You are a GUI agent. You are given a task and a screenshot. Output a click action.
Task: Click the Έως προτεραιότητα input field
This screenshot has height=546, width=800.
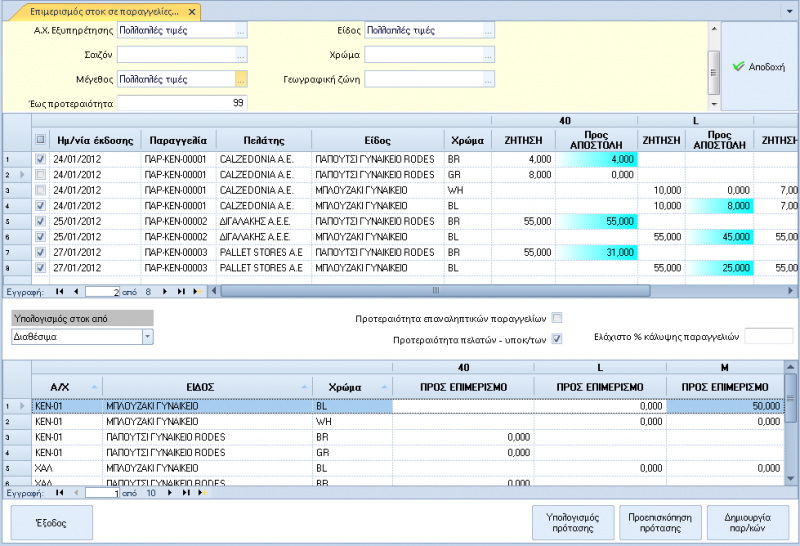(182, 103)
